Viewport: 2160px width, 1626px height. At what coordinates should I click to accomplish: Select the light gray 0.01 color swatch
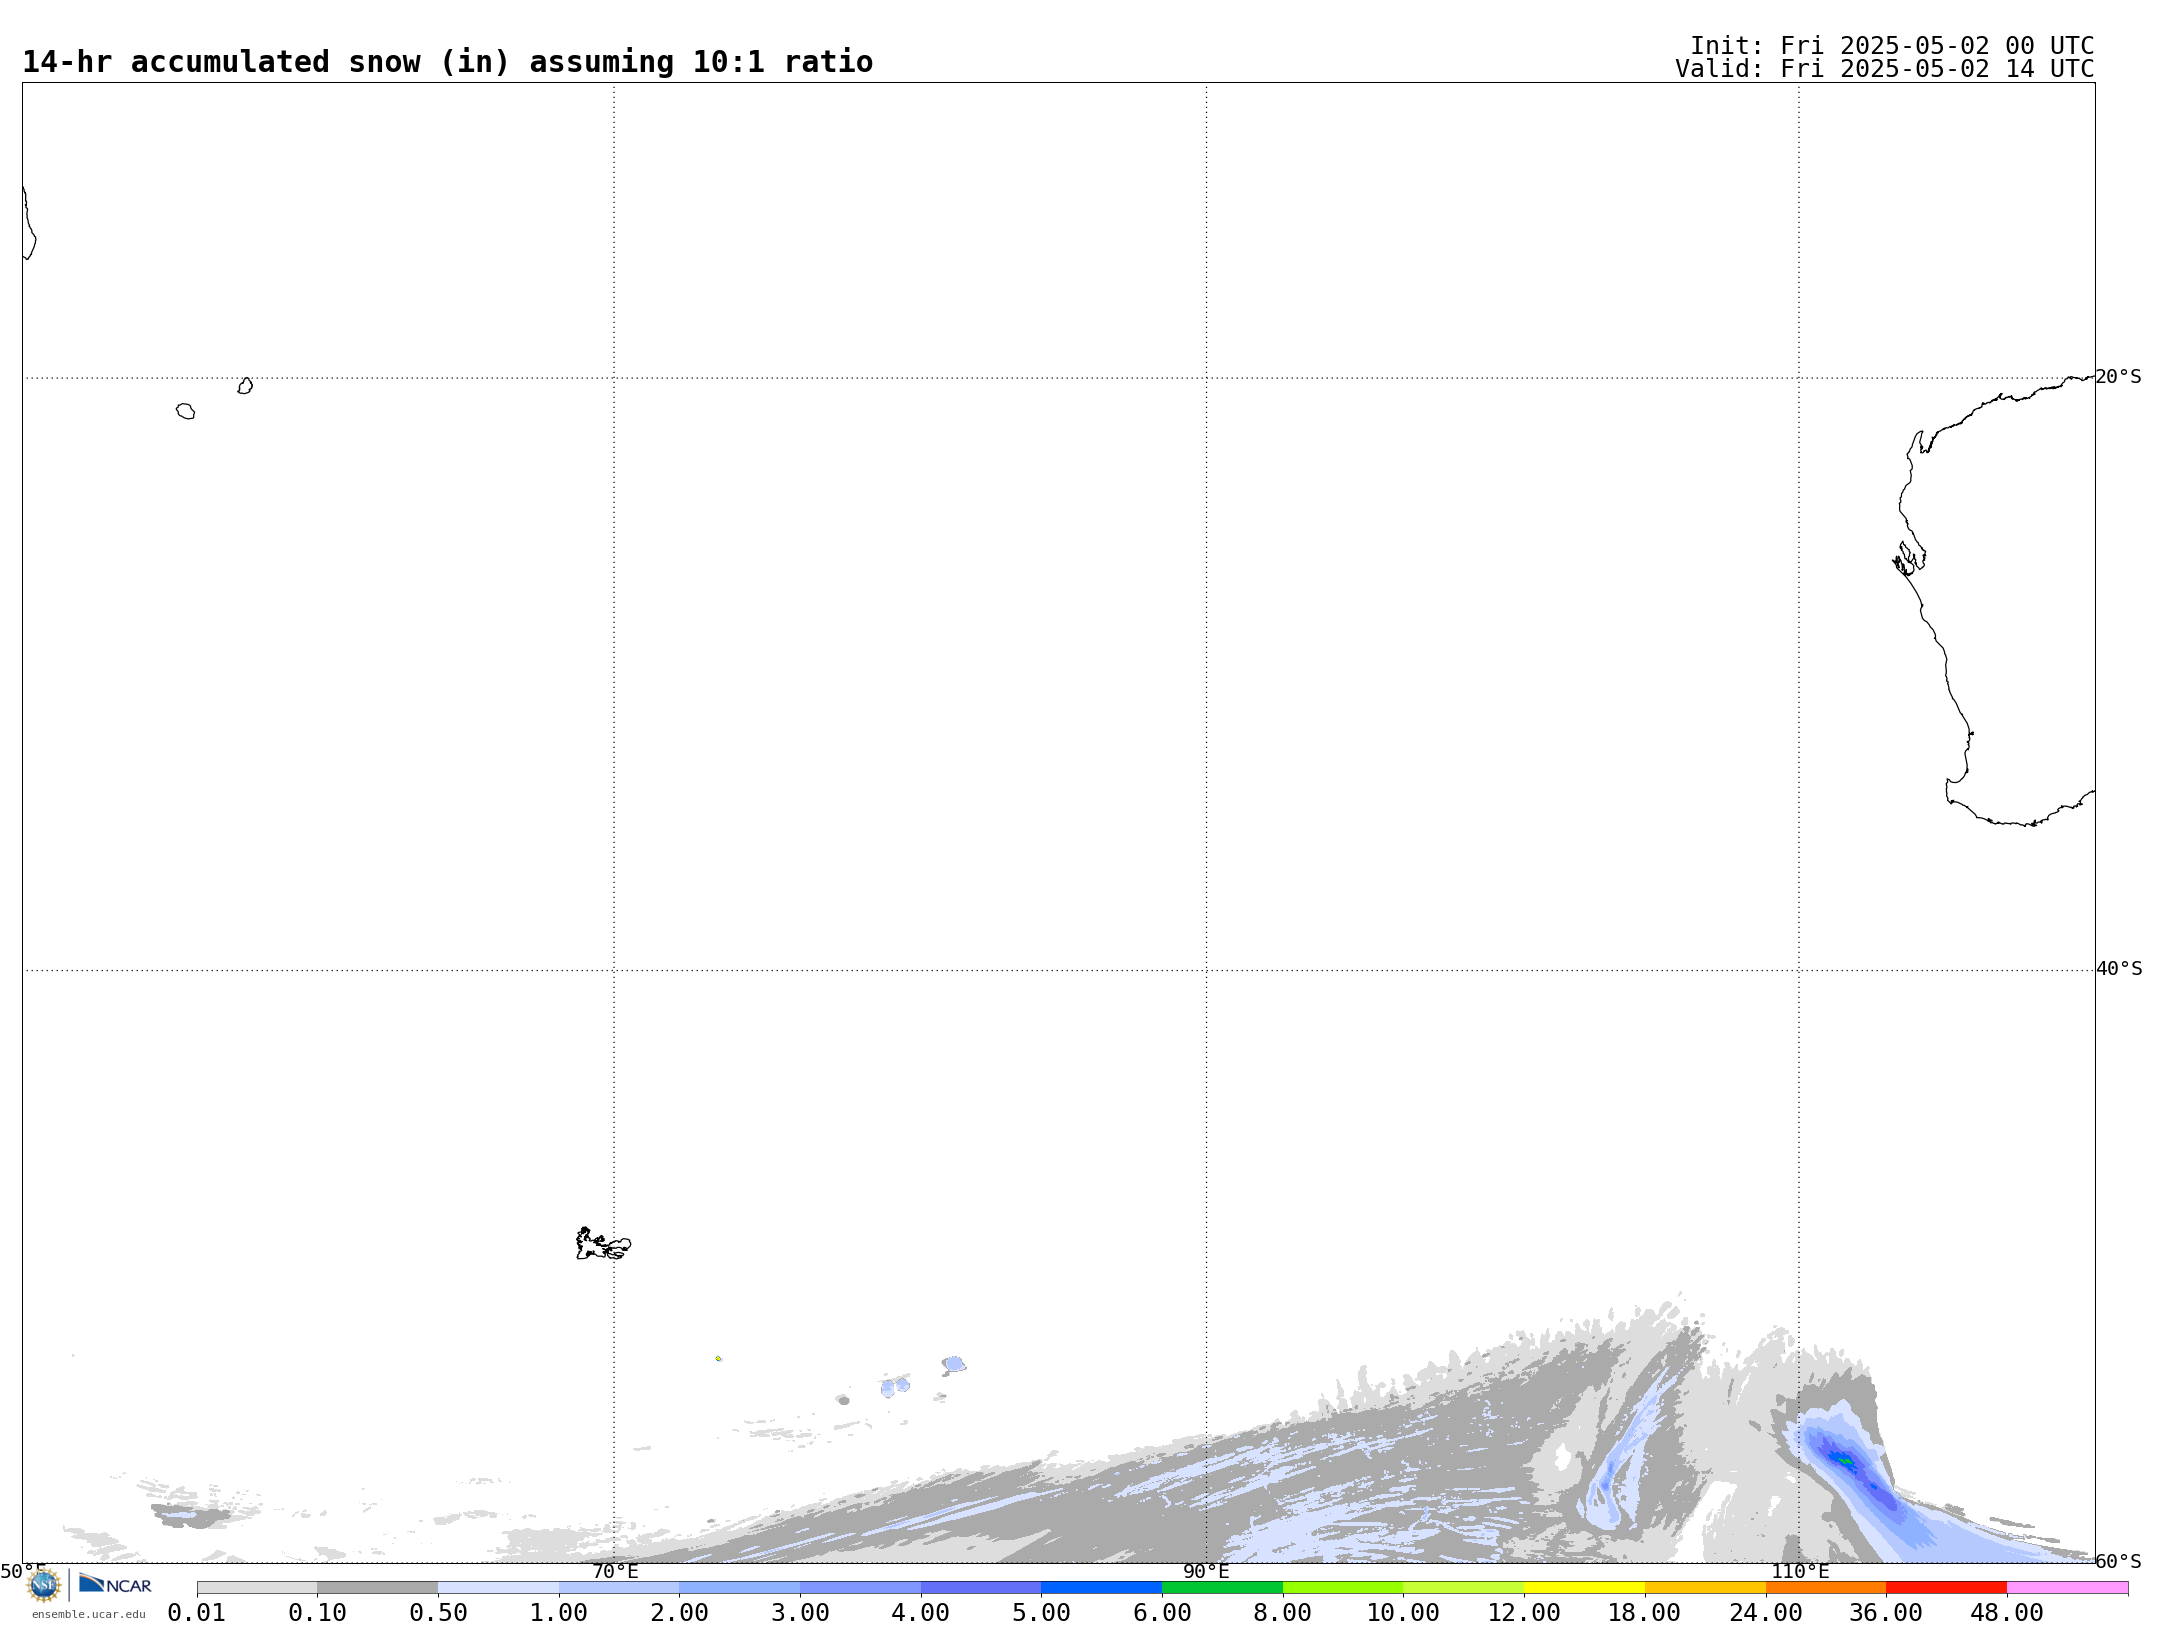(x=257, y=1588)
